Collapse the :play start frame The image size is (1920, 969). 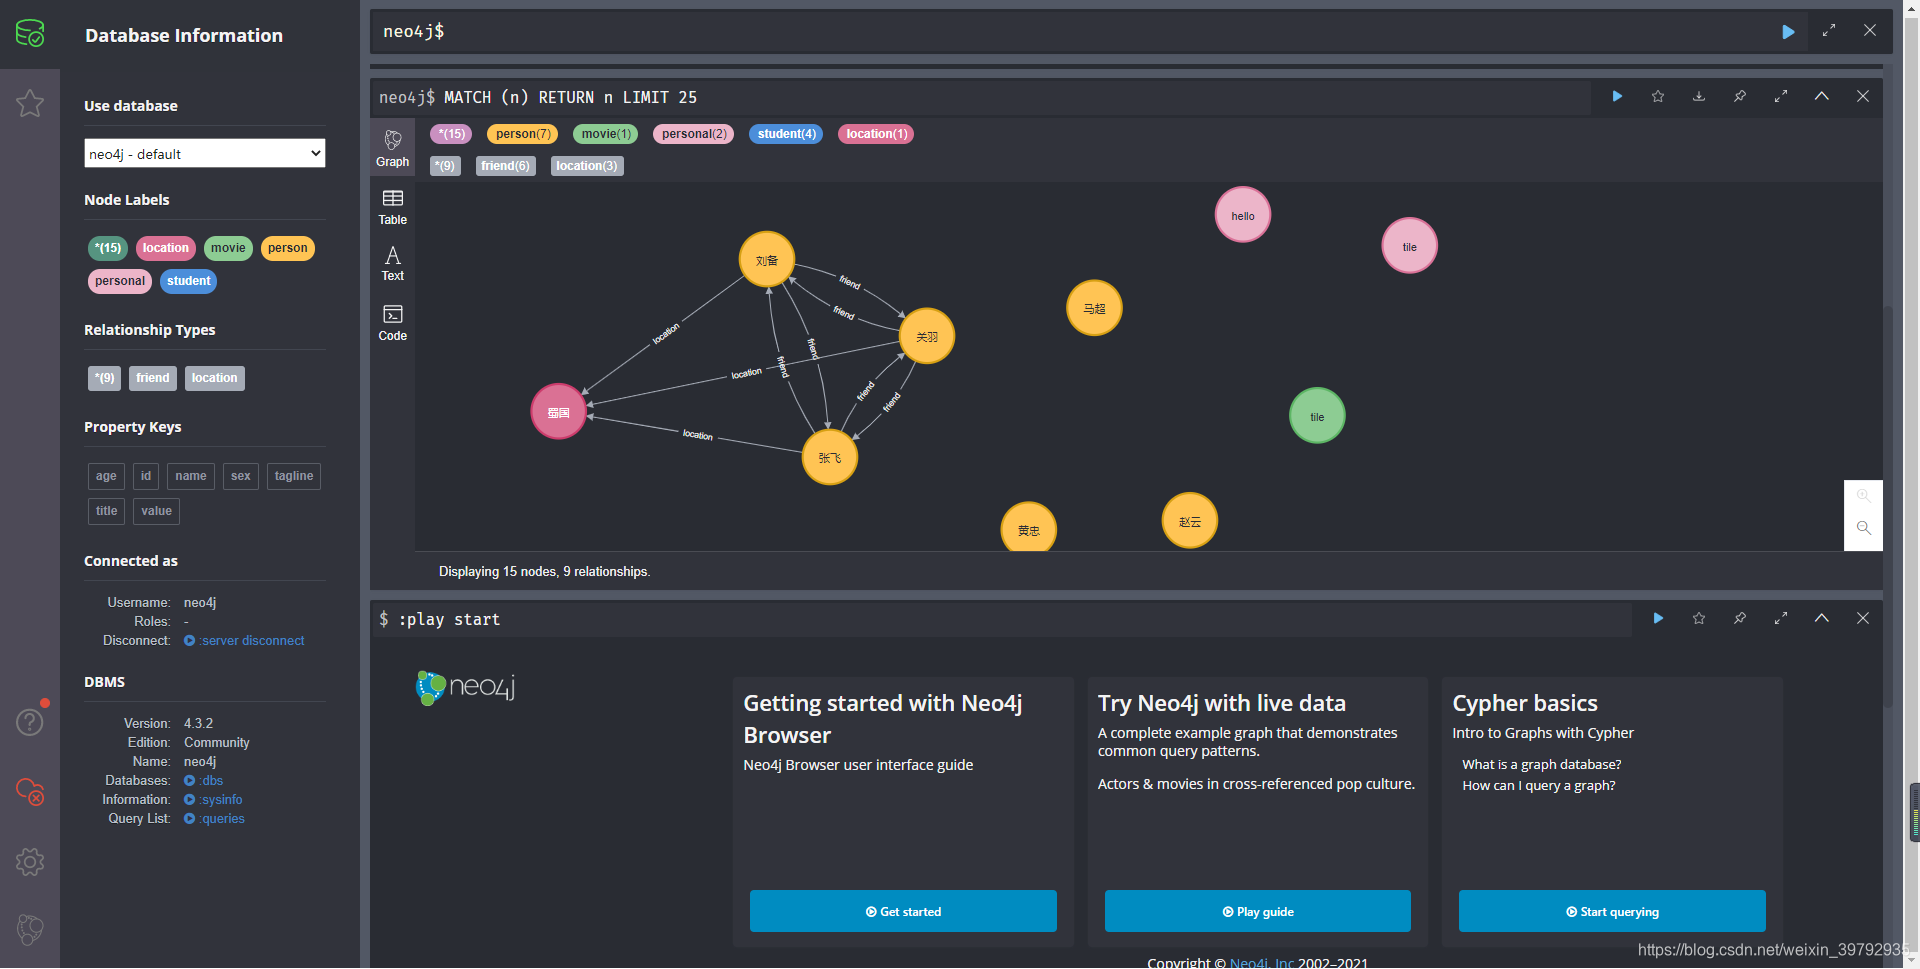(x=1821, y=618)
